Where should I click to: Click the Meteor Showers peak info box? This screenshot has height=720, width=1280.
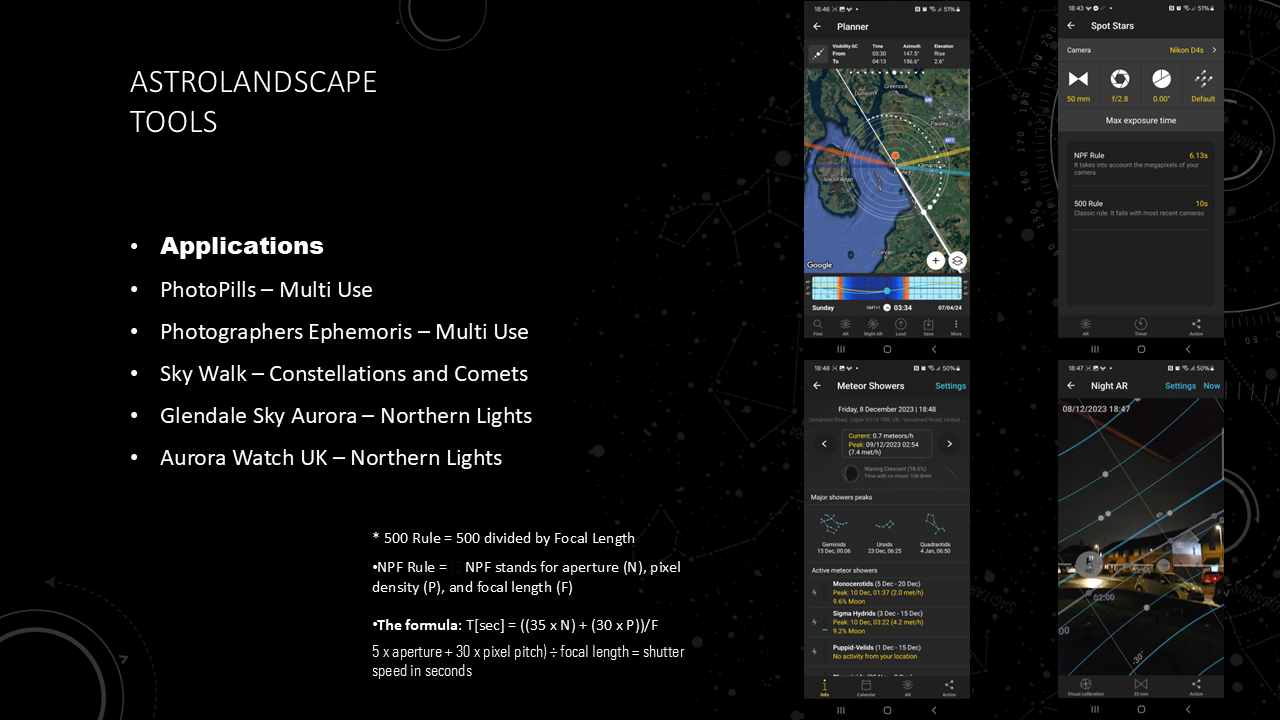(x=887, y=443)
